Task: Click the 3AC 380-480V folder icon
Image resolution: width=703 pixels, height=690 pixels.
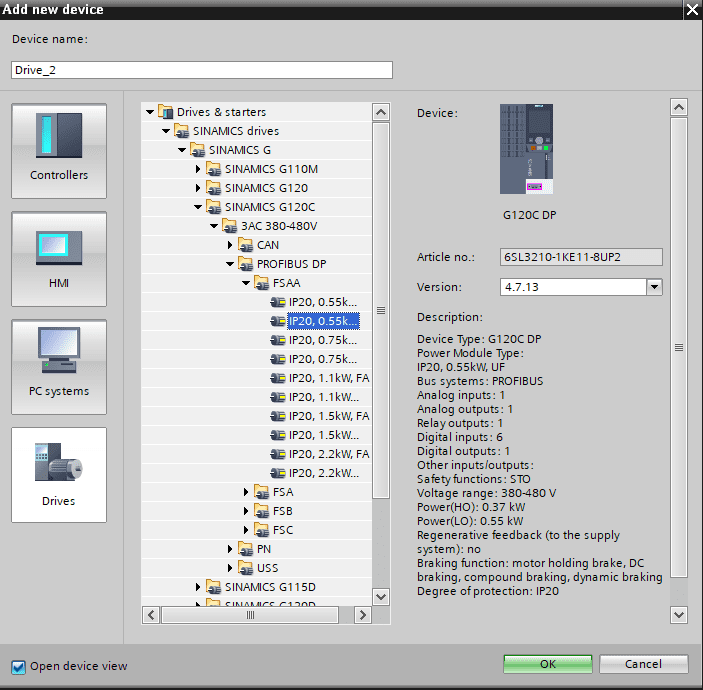Action: pos(230,226)
